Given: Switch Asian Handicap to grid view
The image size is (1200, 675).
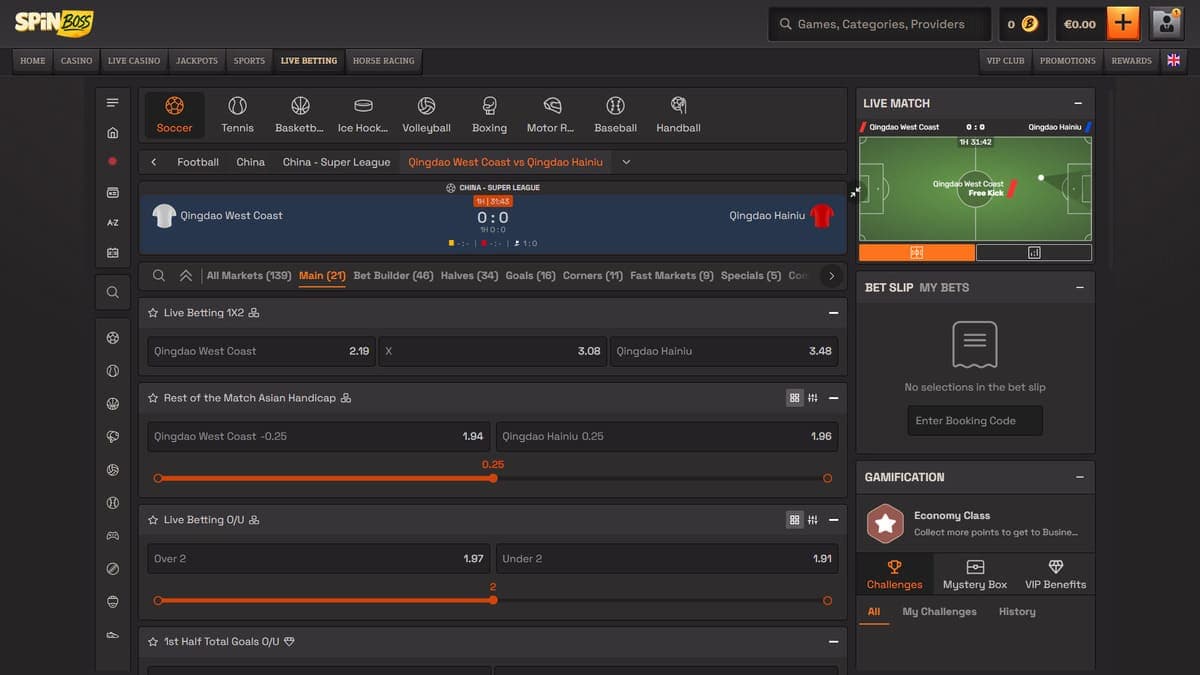Looking at the screenshot, I should click(795, 398).
